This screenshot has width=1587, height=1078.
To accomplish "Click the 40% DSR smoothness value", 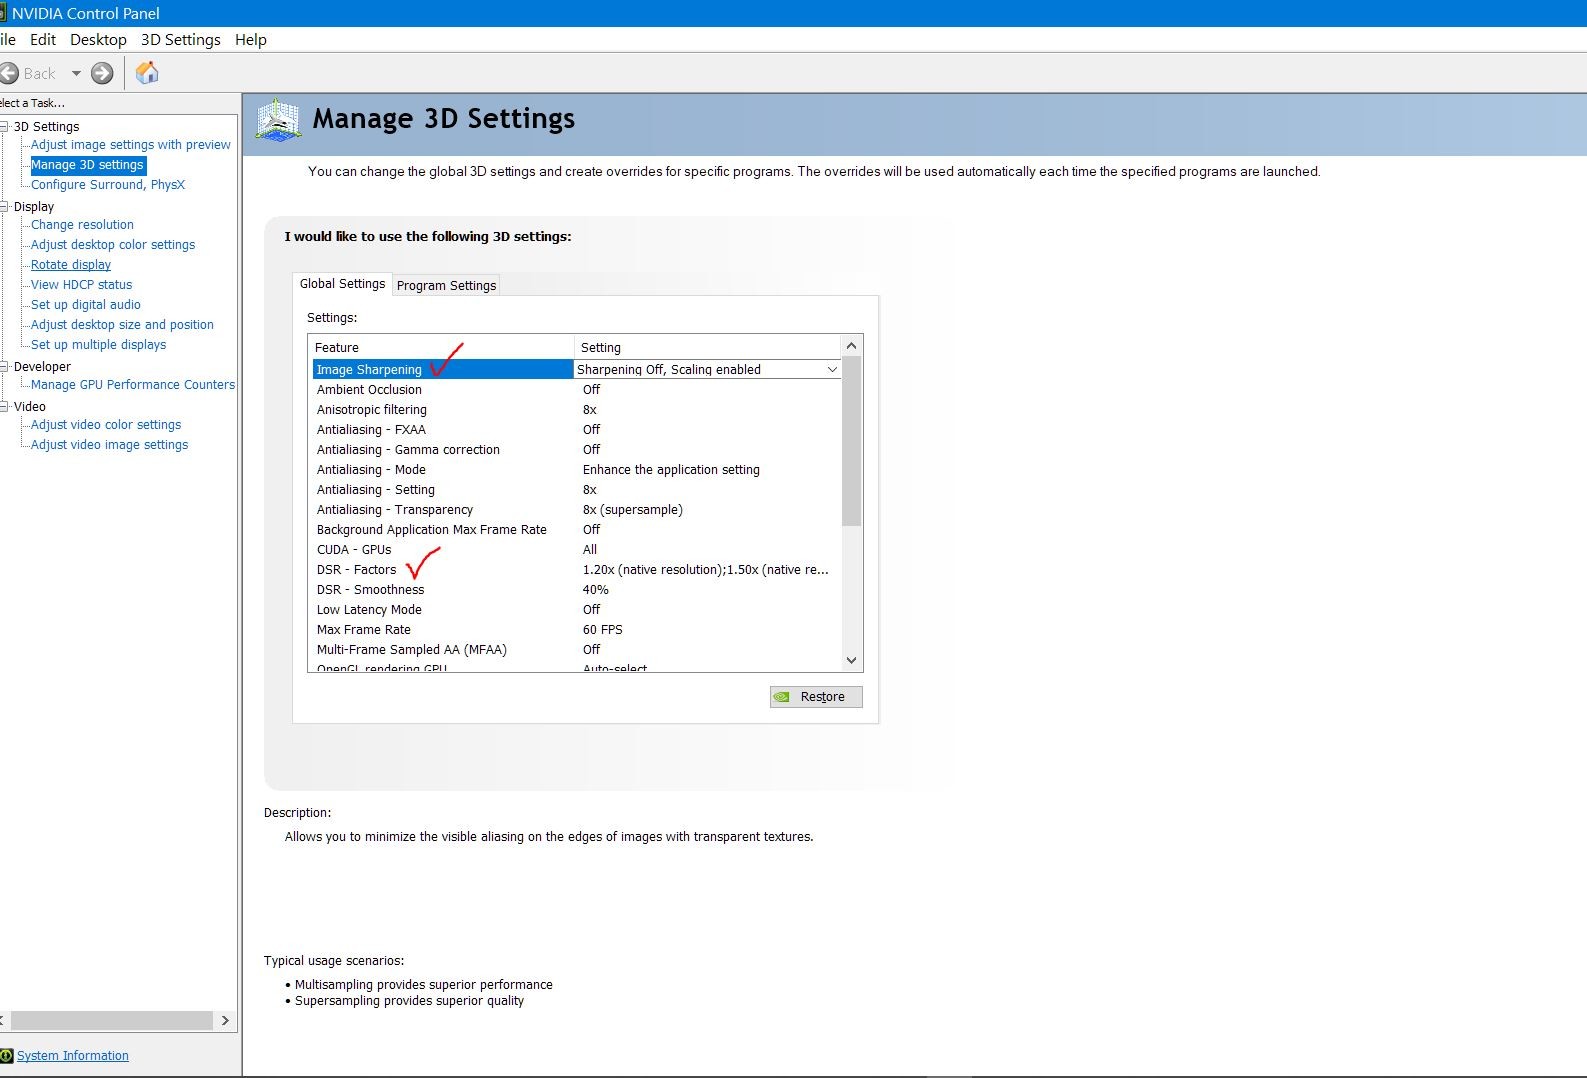I will pos(596,590).
